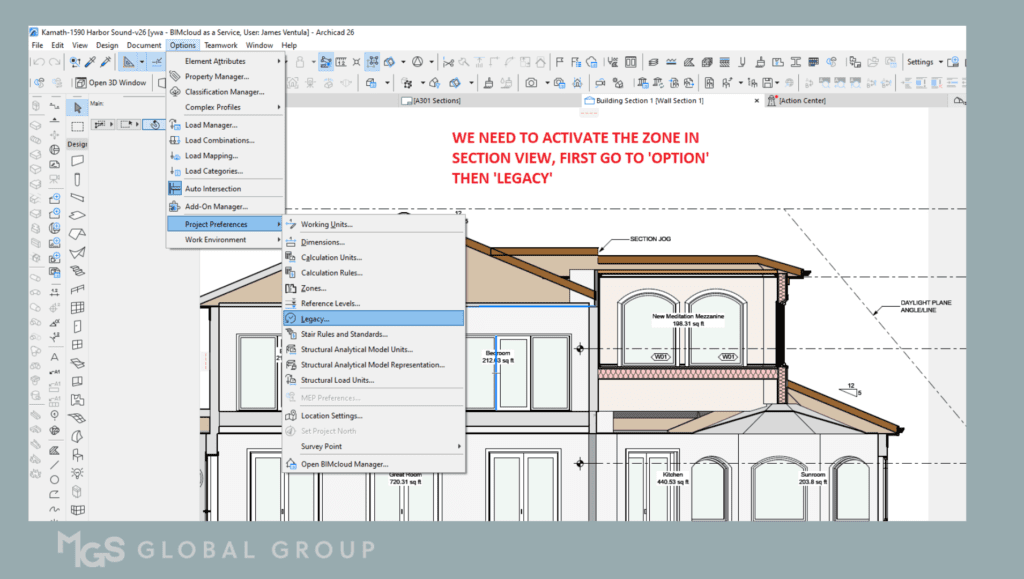Click the Open 3D Window button
This screenshot has width=1024, height=579.
click(x=110, y=82)
